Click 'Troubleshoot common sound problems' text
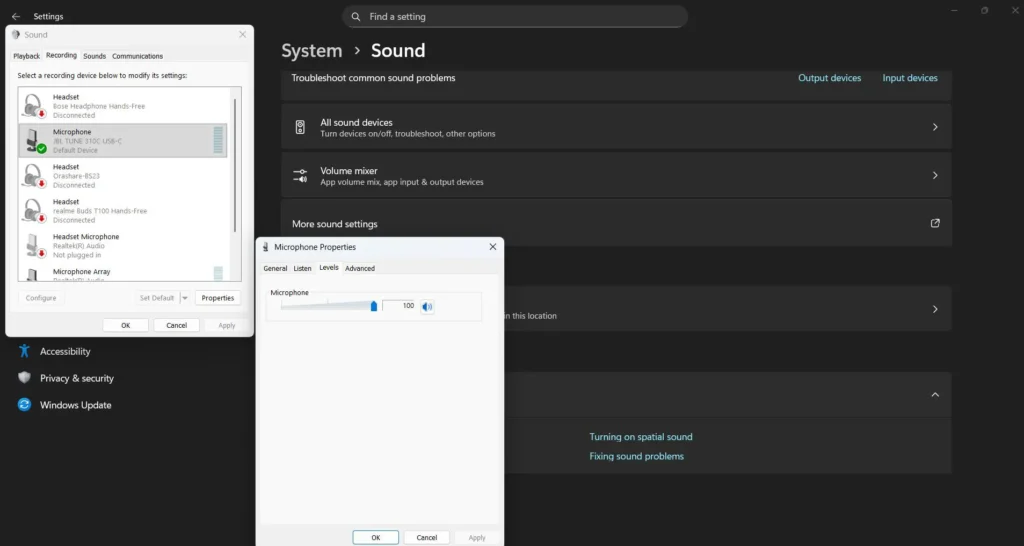The image size is (1024, 546). pyautogui.click(x=374, y=78)
